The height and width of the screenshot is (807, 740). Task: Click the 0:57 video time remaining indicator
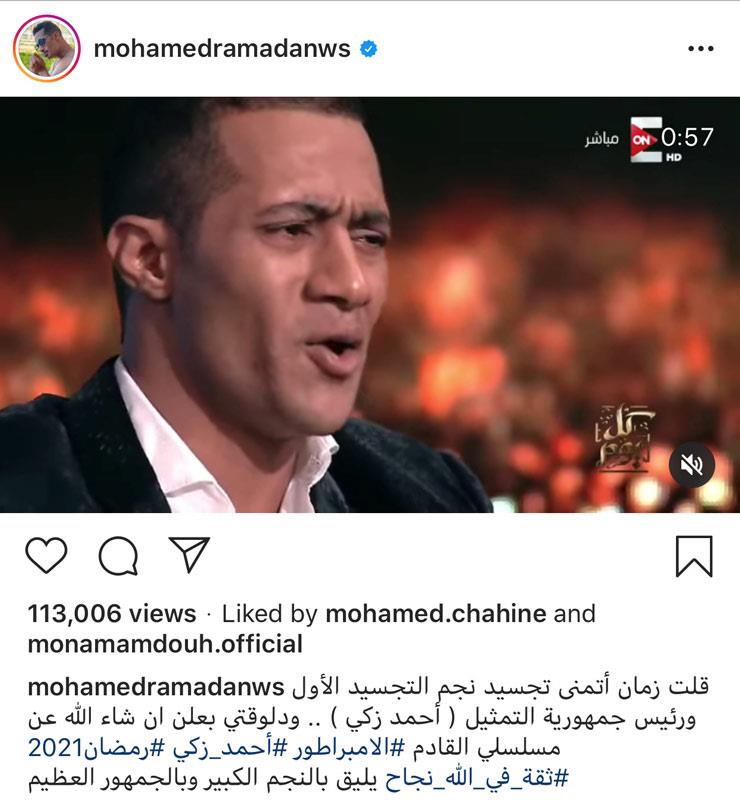point(688,137)
